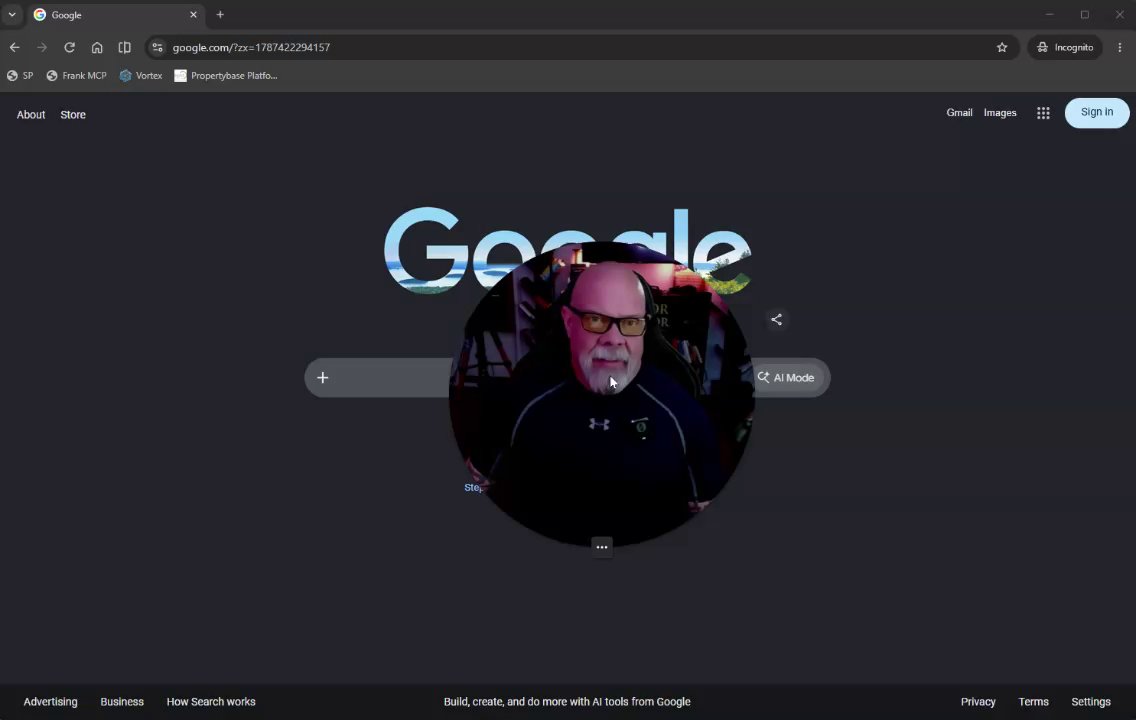Click the address bar URL field
This screenshot has height=720, width=1136.
tap(580, 47)
